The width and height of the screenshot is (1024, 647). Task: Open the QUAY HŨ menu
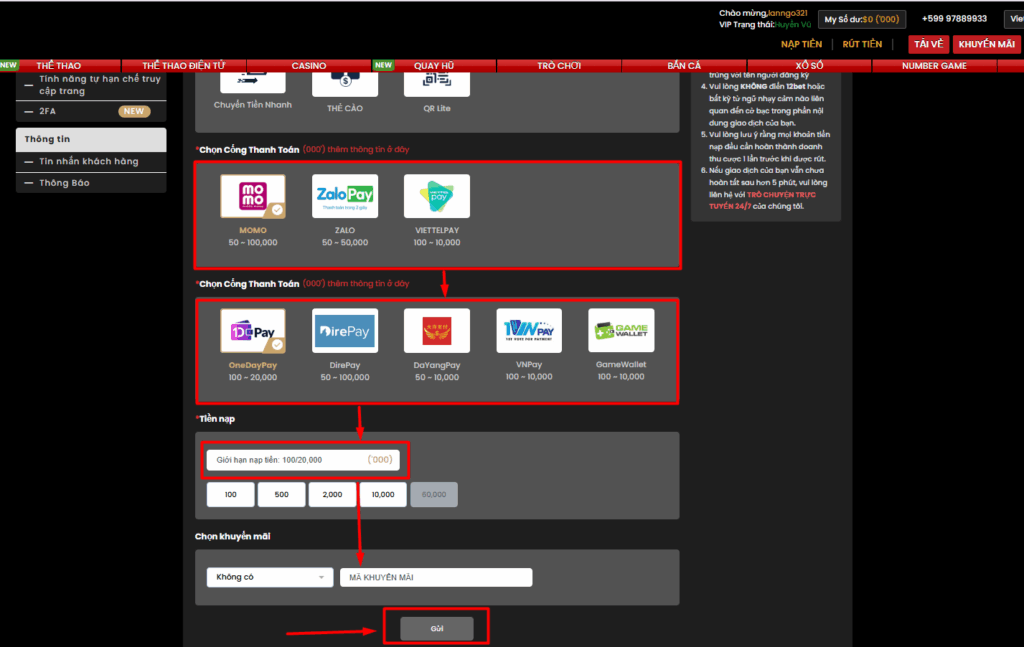coord(434,65)
